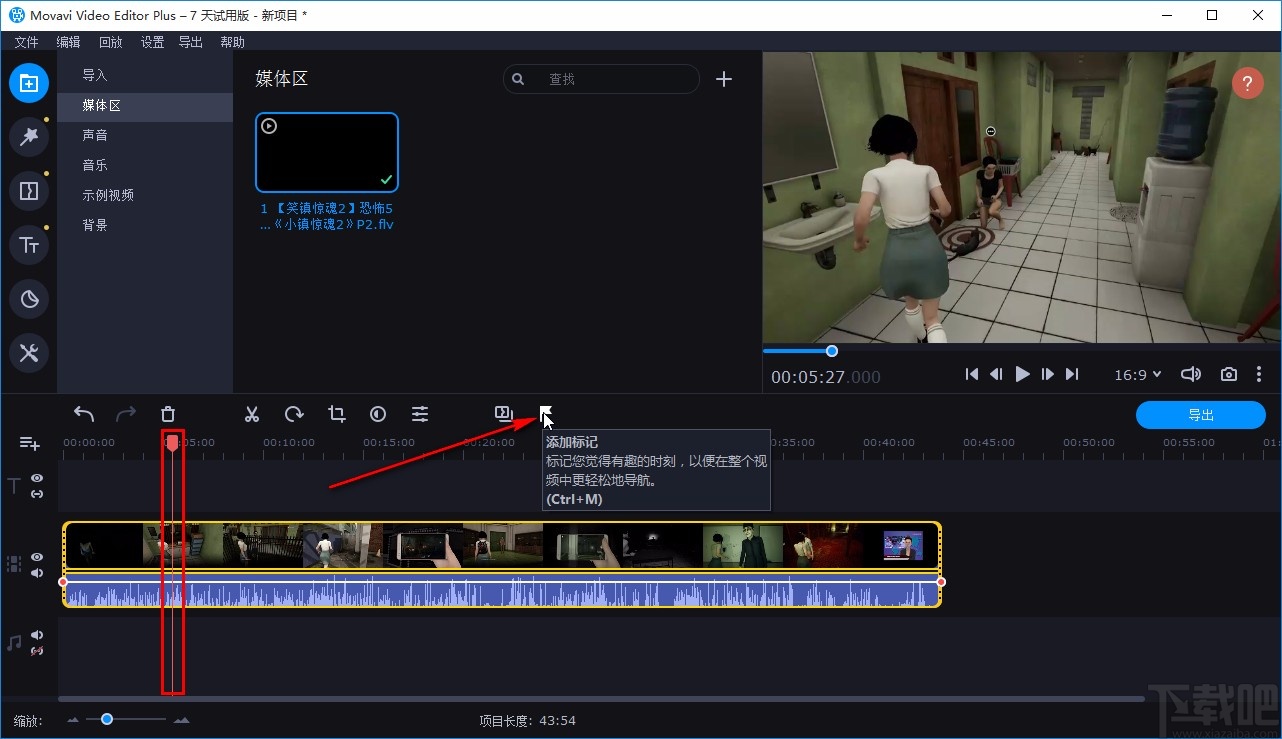Zoom in timeline with large mountain icon
Screen dimensions: 1282x739
(x=181, y=720)
